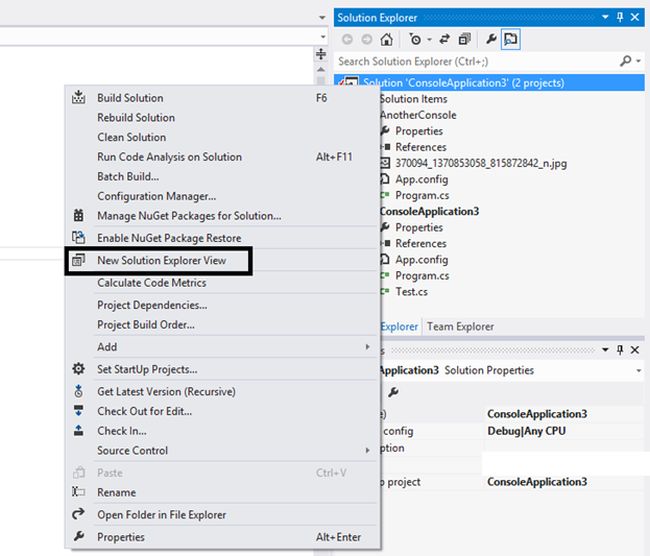This screenshot has width=650, height=556.
Task: Select Properties under AnotherConsole
Action: click(419, 131)
